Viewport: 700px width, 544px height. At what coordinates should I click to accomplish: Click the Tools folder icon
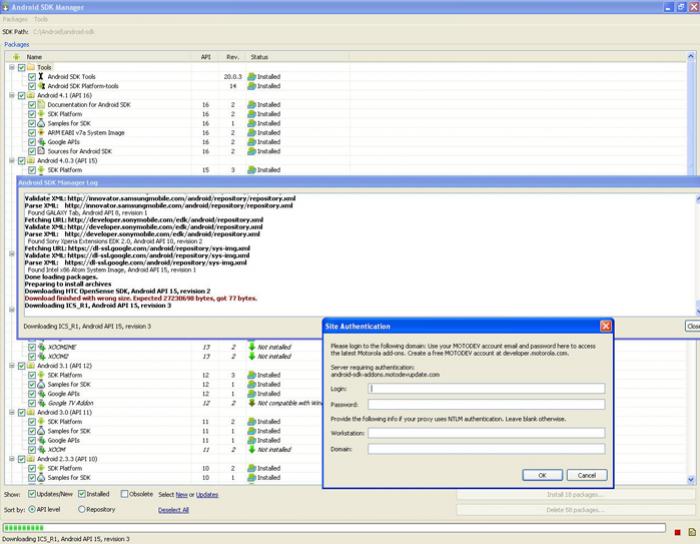point(31,67)
